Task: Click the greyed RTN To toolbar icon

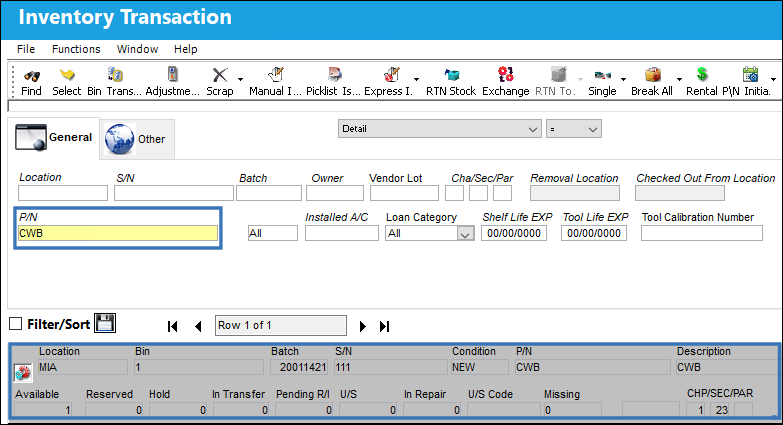Action: [x=558, y=75]
